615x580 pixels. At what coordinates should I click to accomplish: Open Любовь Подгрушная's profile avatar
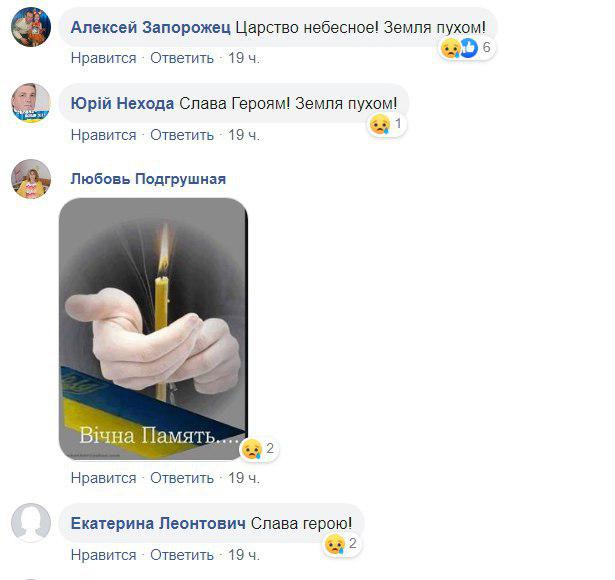tap(31, 179)
